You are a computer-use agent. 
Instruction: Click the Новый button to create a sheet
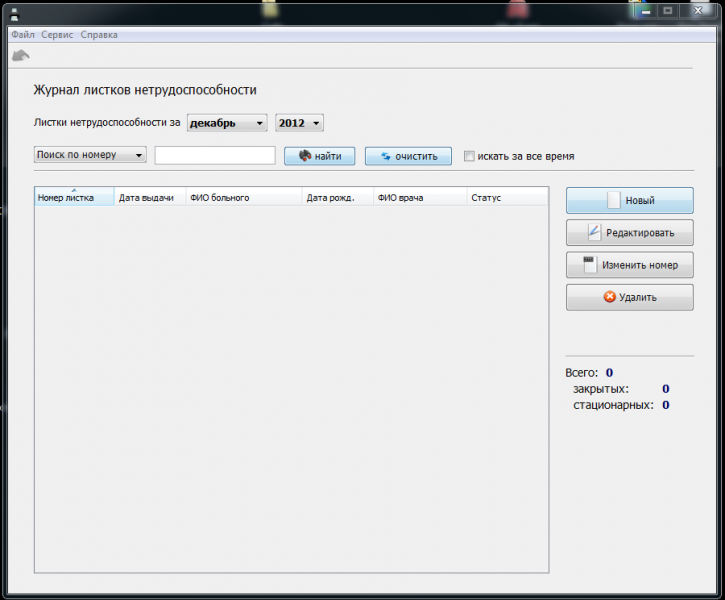click(630, 201)
